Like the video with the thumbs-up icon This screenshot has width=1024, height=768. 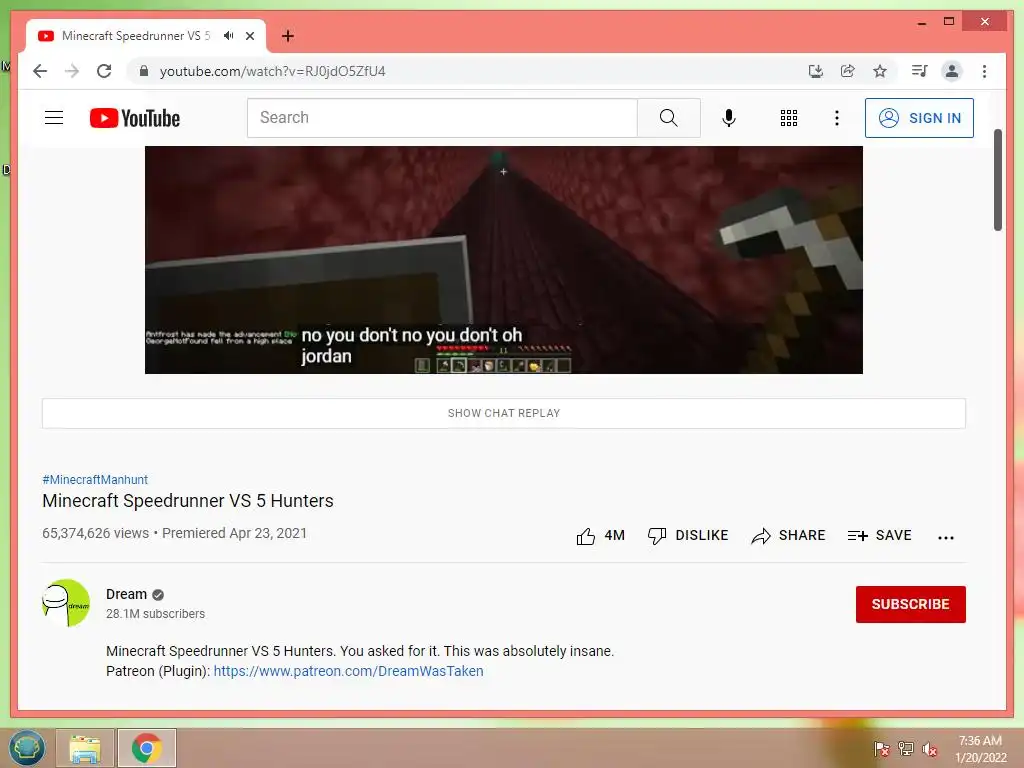[x=586, y=536]
